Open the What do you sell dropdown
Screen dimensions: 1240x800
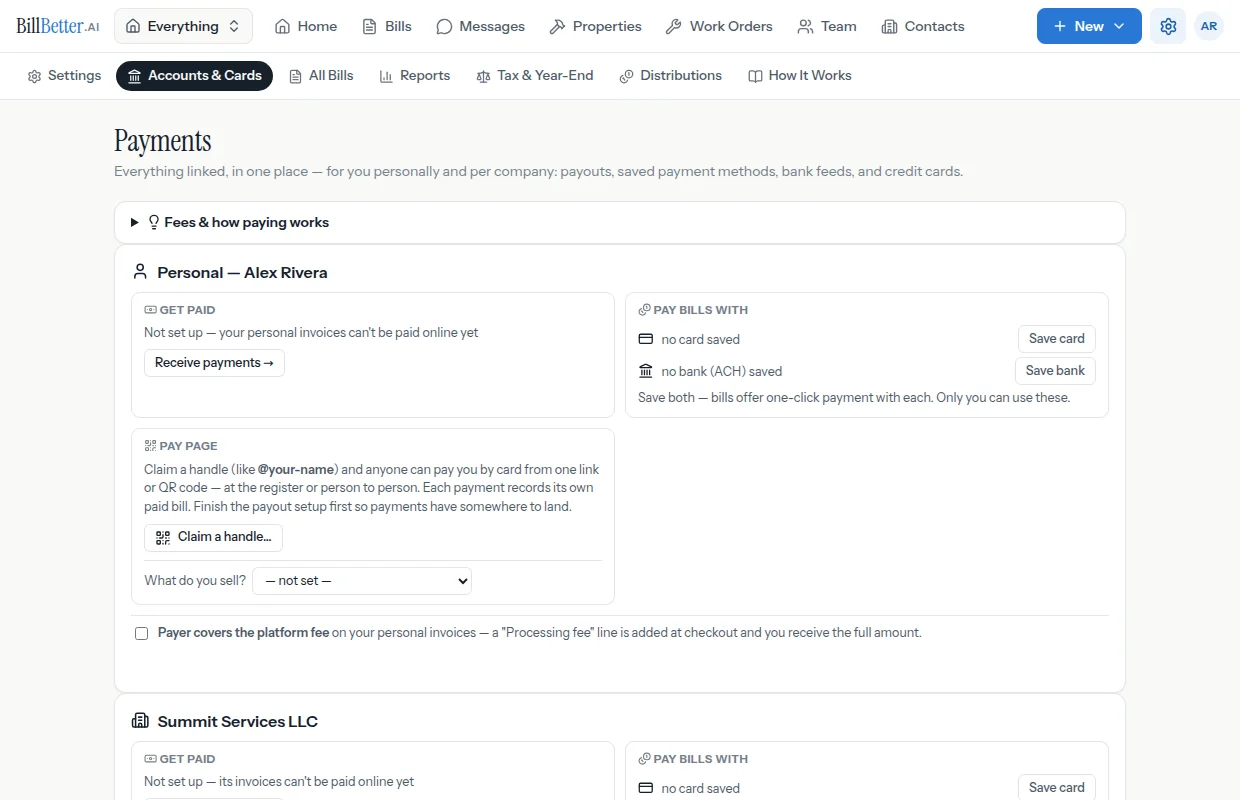coord(362,581)
